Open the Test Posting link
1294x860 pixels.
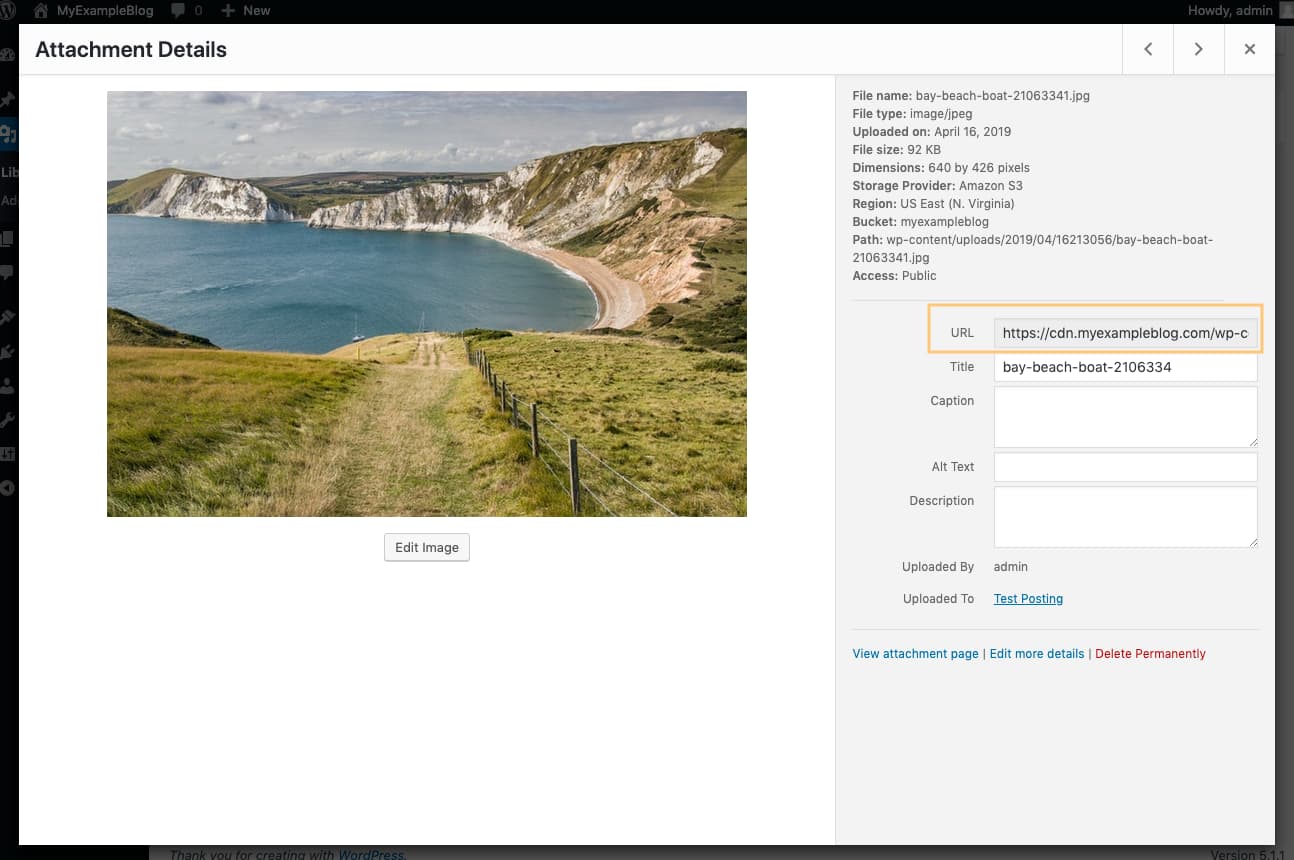click(x=1028, y=598)
